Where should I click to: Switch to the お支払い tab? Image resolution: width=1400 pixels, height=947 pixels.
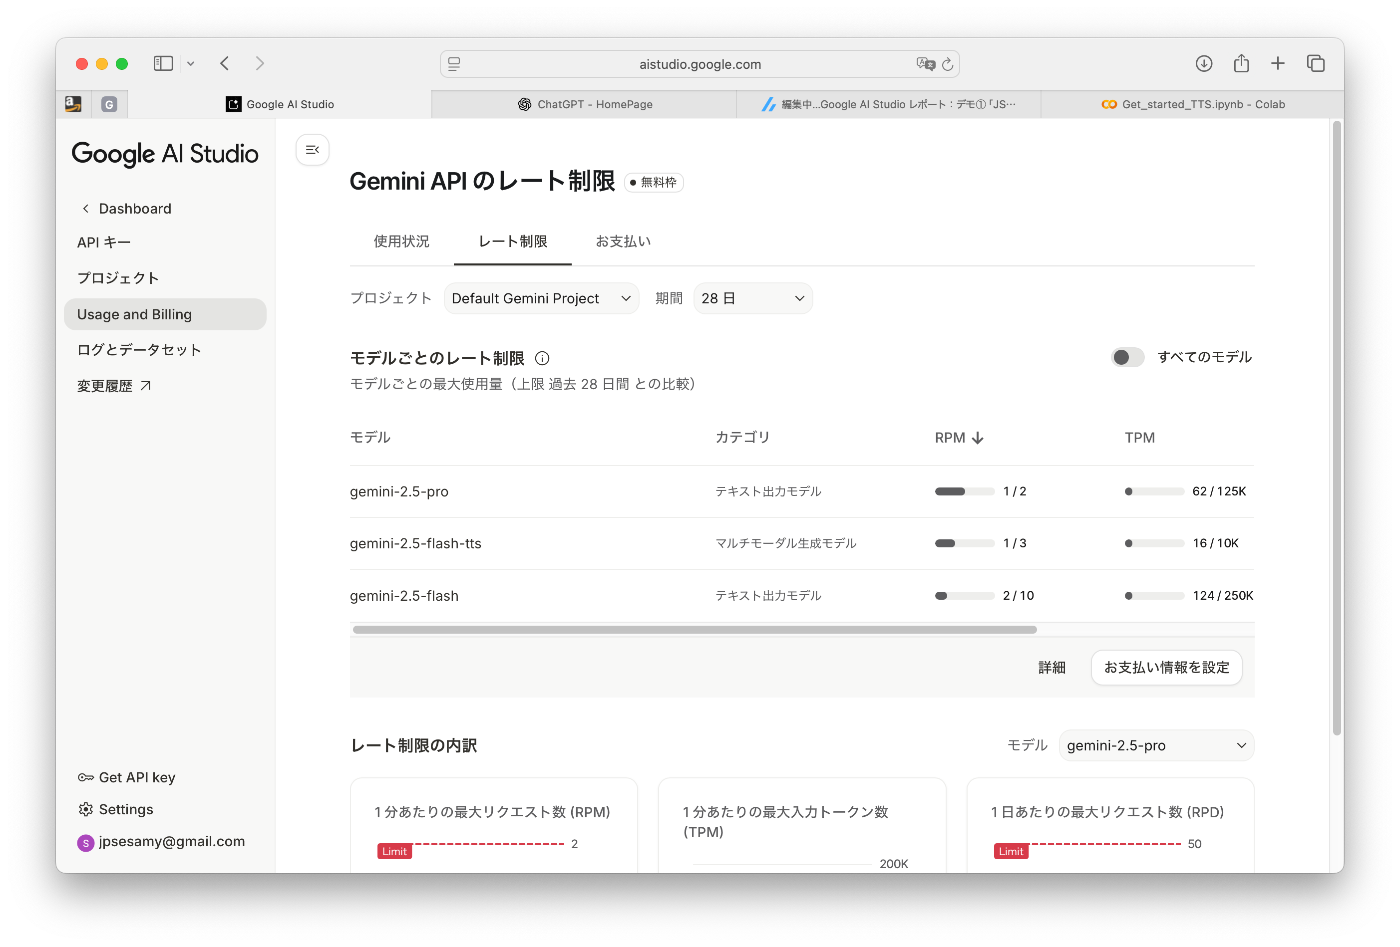[623, 242]
